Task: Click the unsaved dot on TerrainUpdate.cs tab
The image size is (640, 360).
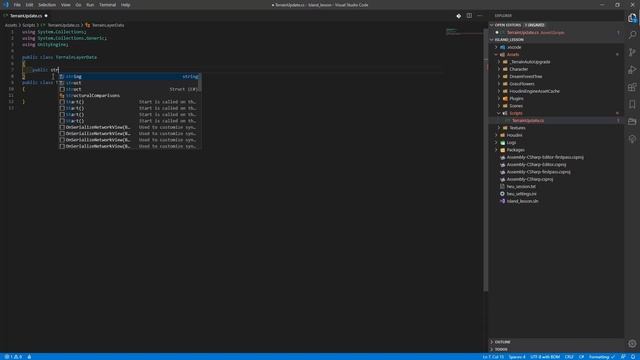Action: [x=46, y=16]
